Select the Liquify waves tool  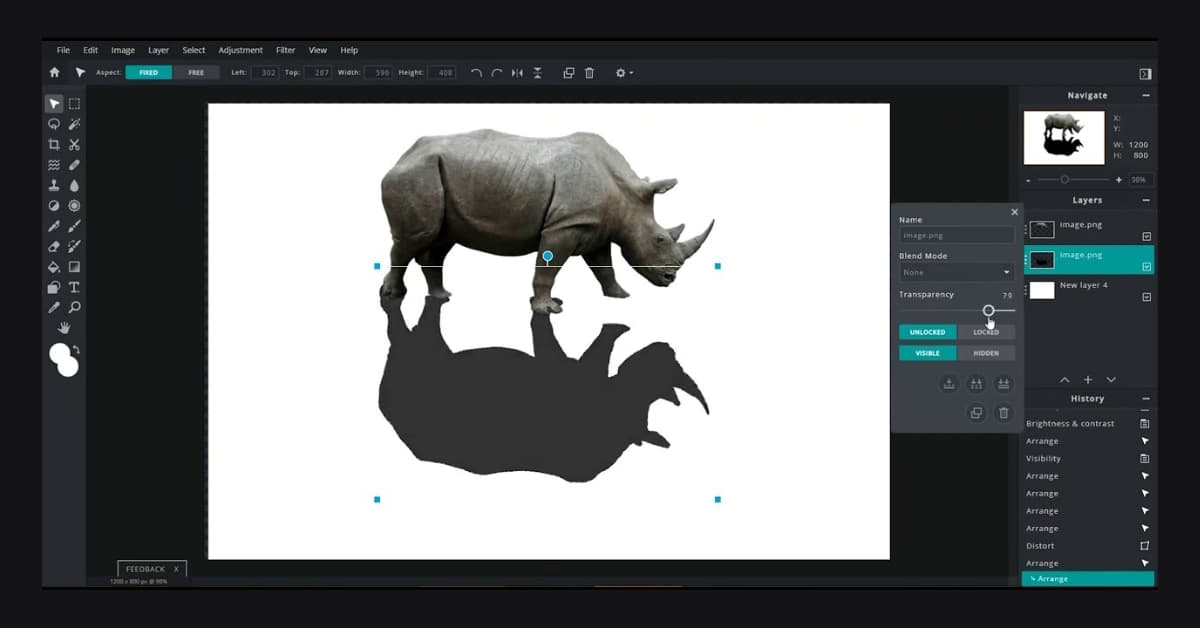click(54, 165)
